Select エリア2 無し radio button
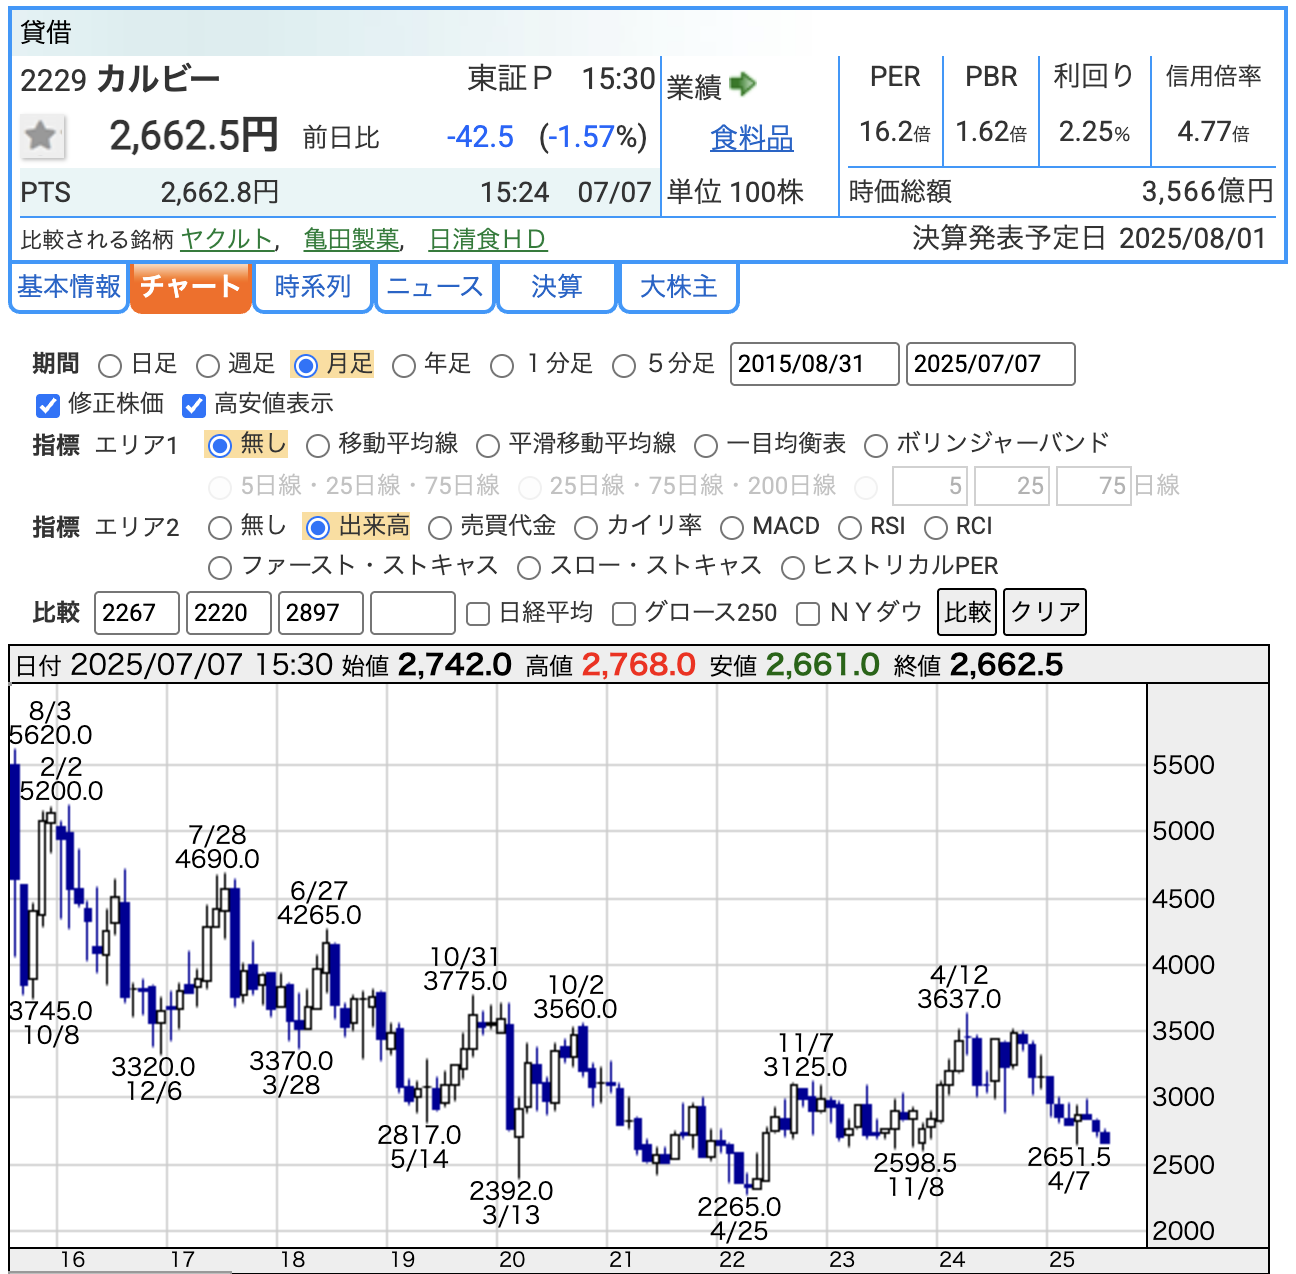Screen dimensions: 1296x1274 [x=220, y=527]
